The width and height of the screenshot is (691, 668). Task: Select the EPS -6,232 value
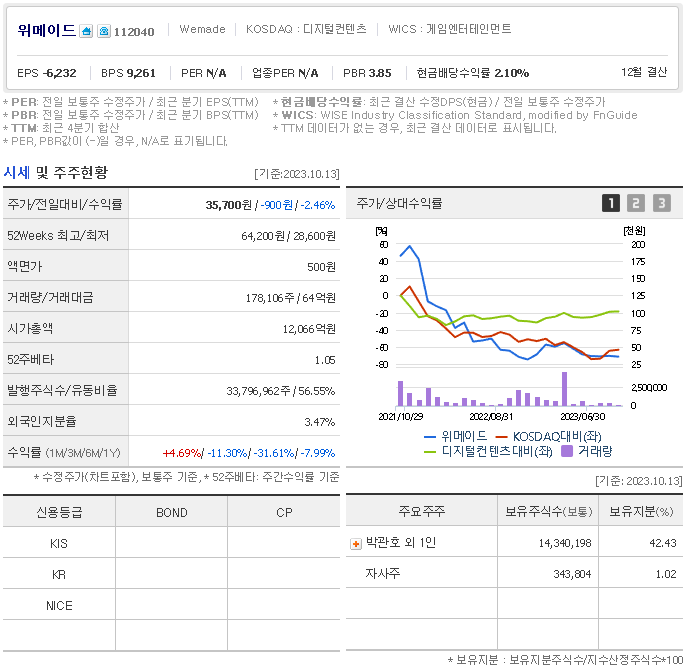(47, 73)
